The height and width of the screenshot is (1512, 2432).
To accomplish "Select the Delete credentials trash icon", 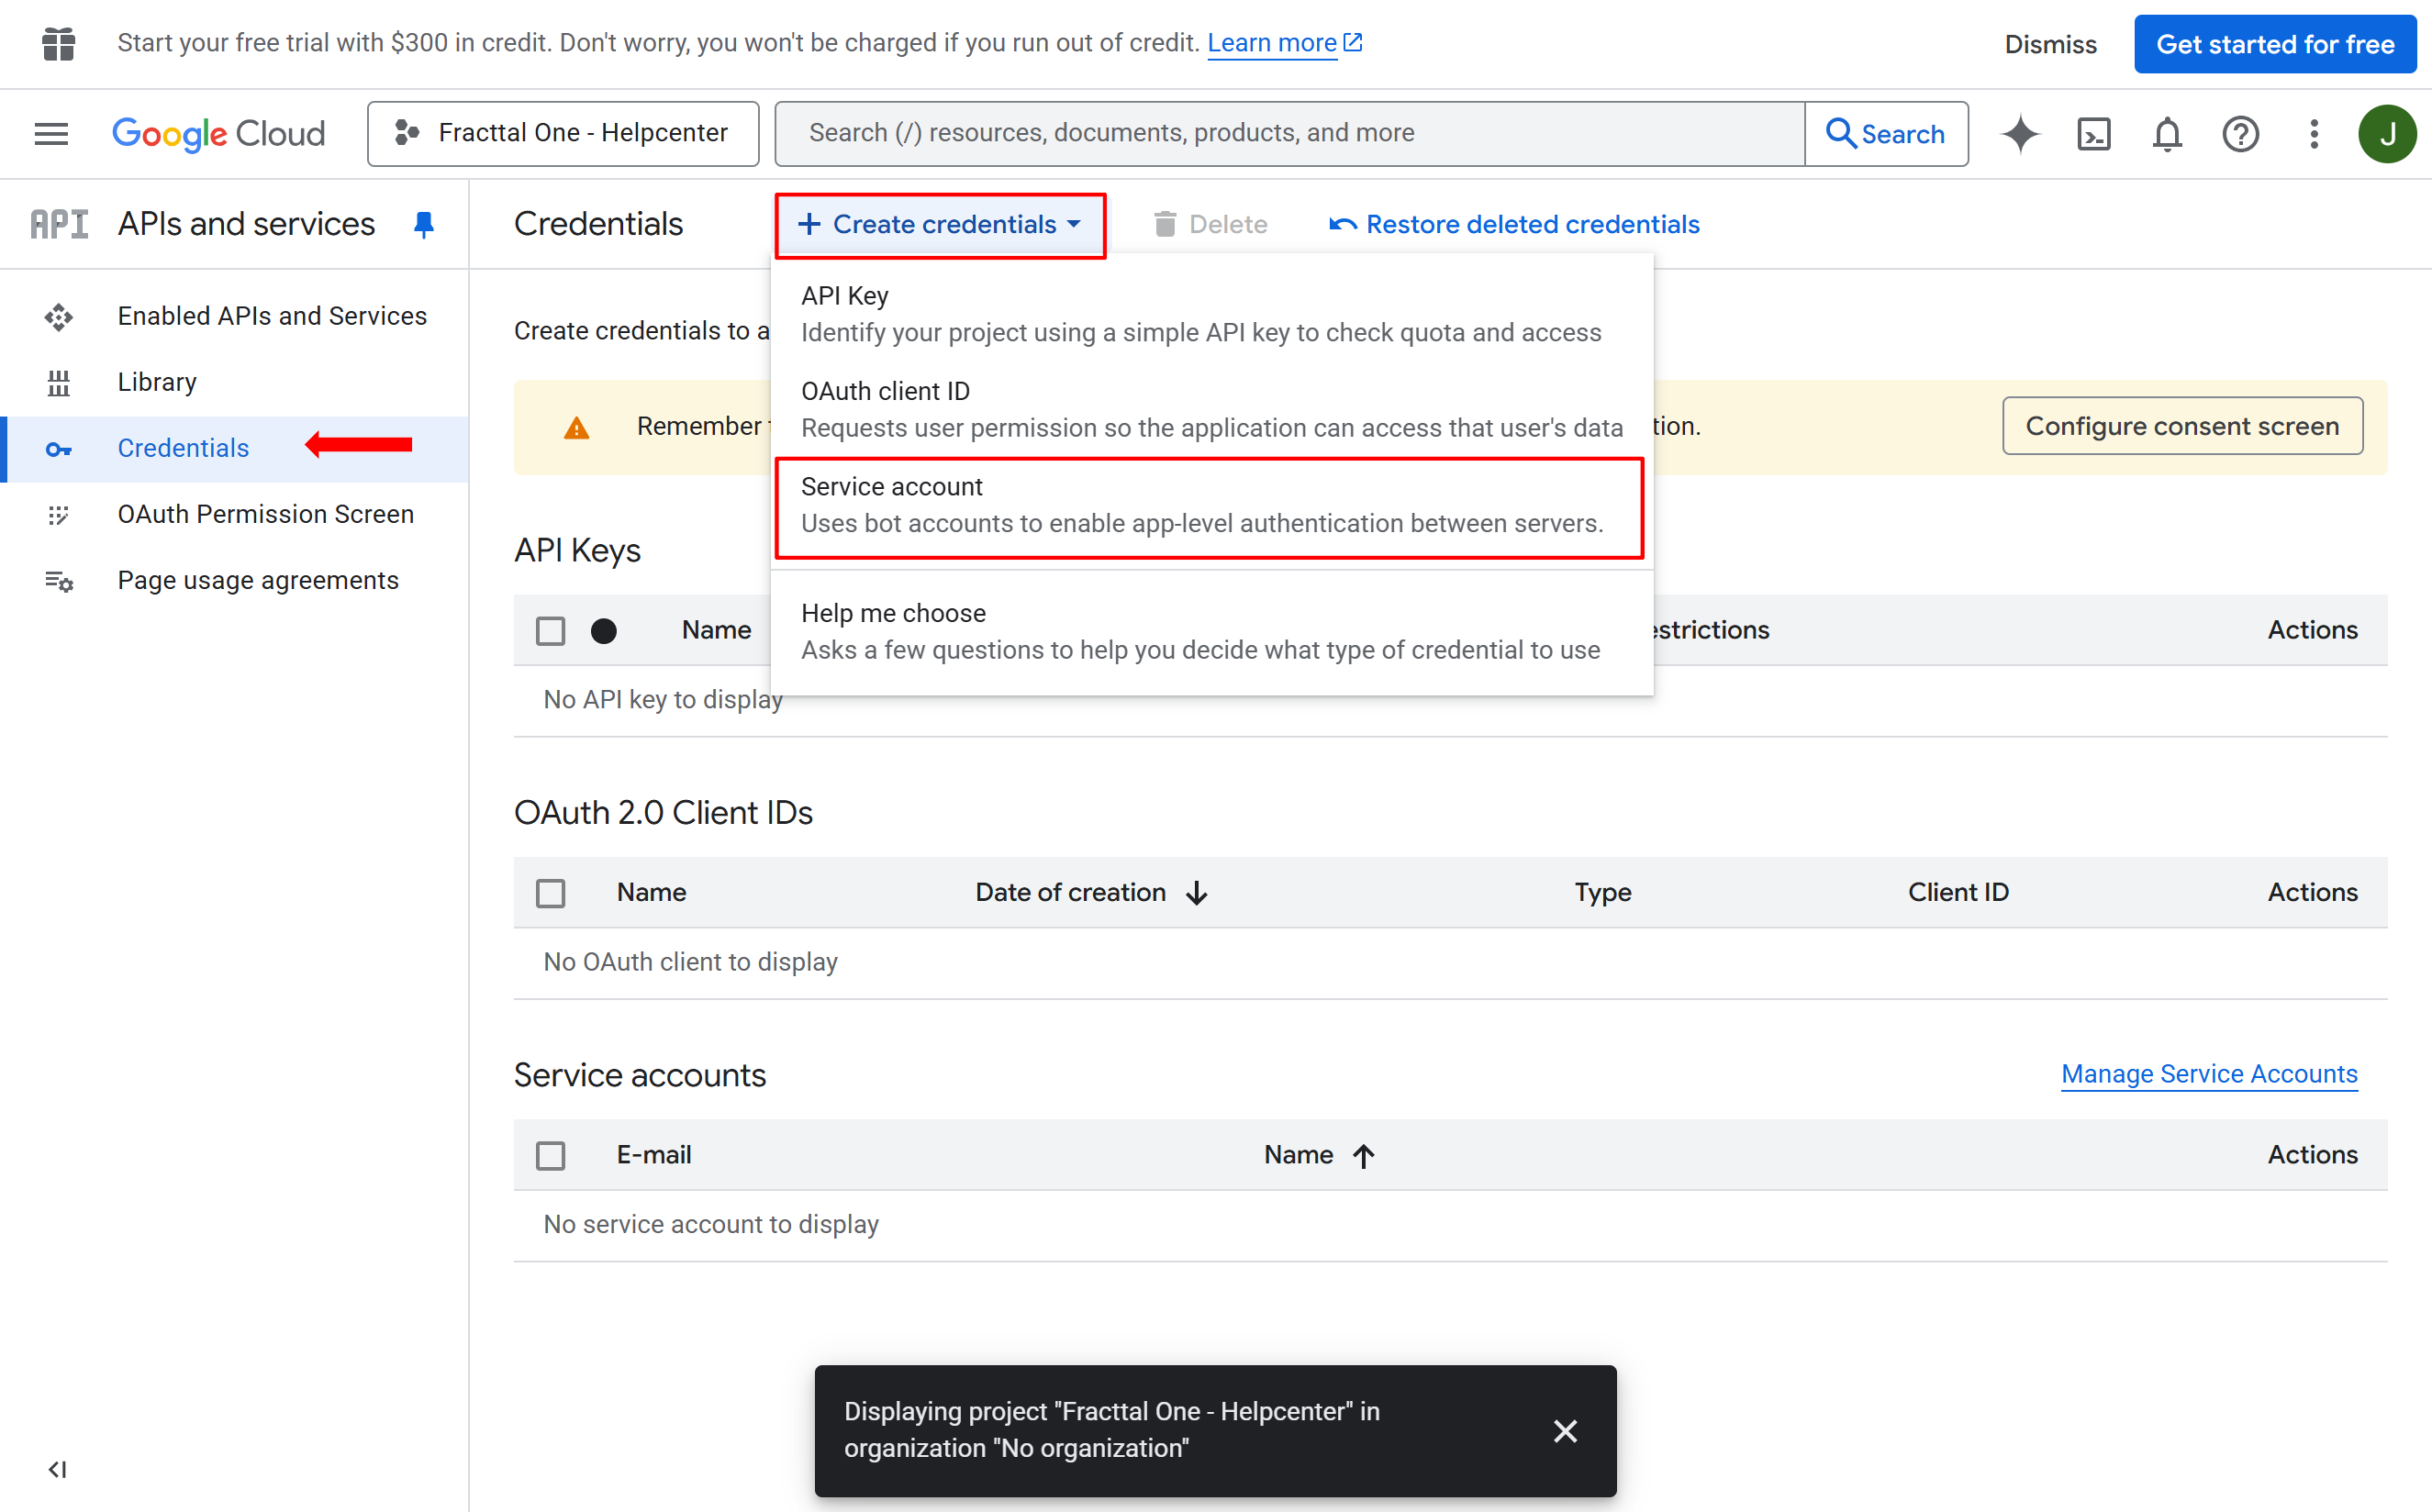I will point(1165,223).
